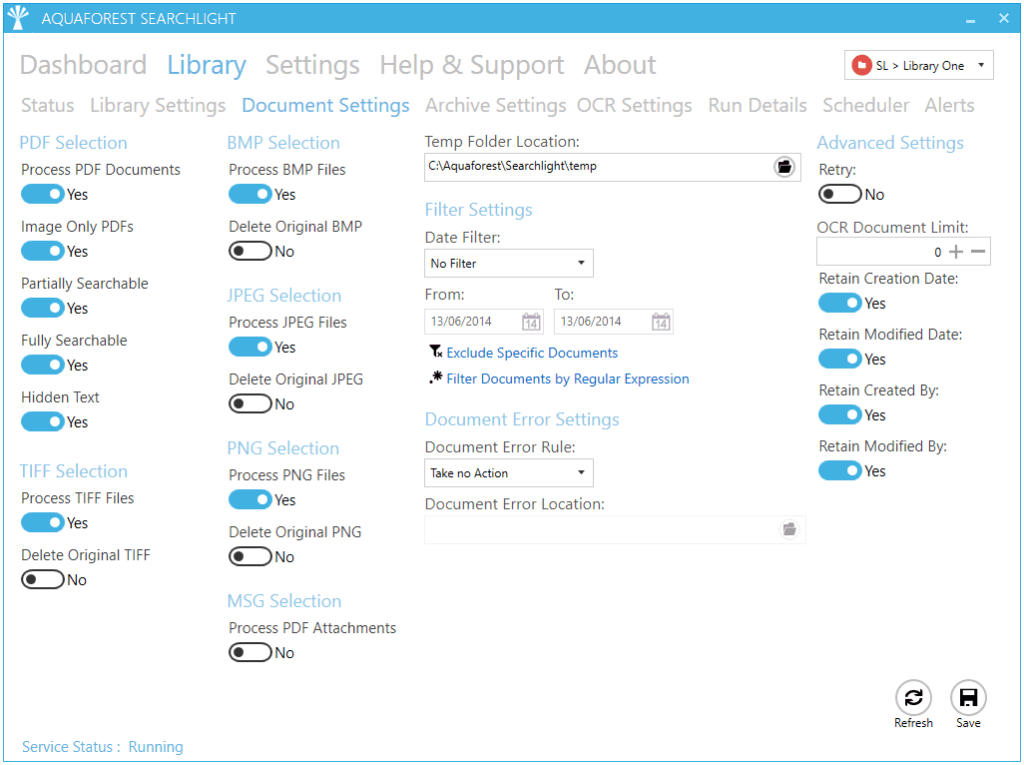The width and height of the screenshot is (1024, 765).
Task: Click the Filter Documents by Regular Expression link
Action: pos(566,379)
